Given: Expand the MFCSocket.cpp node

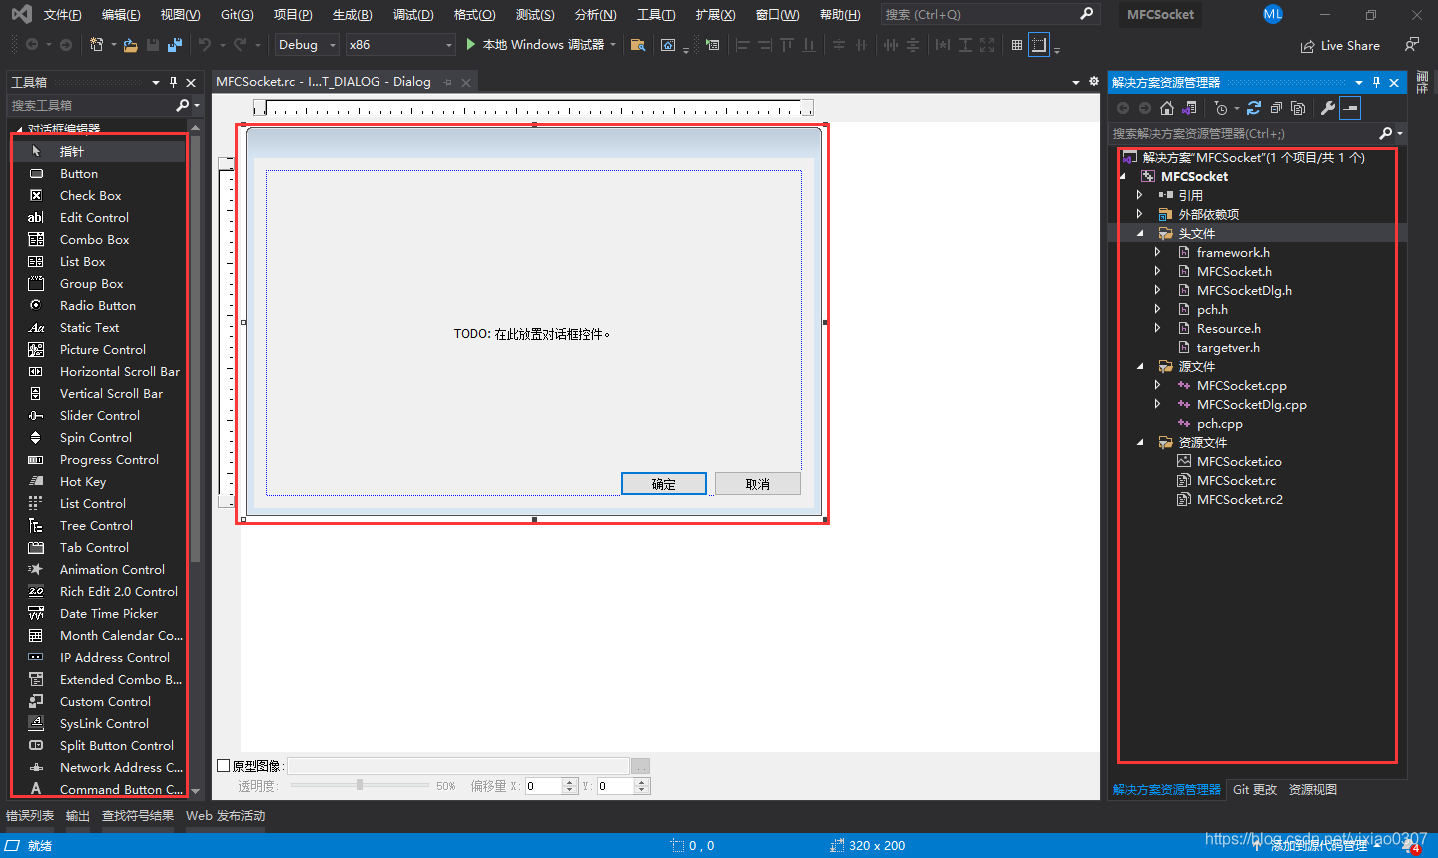Looking at the screenshot, I should pyautogui.click(x=1158, y=385).
